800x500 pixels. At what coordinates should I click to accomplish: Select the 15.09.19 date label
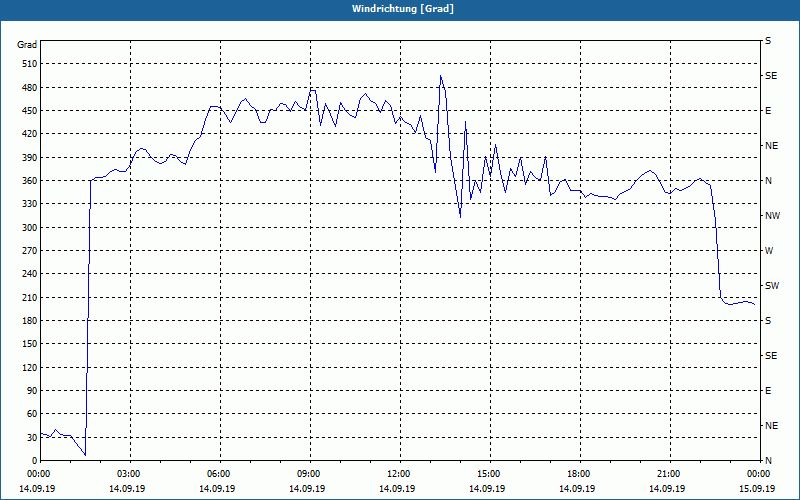[x=757, y=489]
